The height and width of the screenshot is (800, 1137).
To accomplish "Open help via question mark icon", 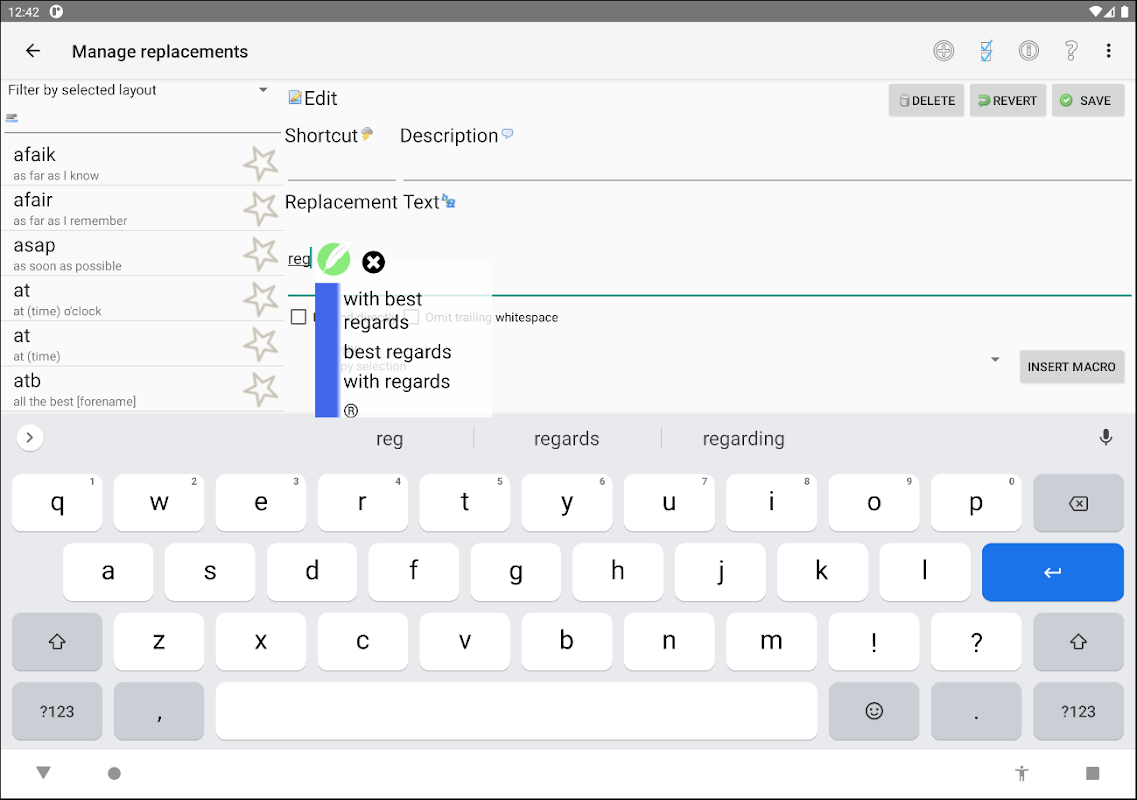I will pos(1070,51).
